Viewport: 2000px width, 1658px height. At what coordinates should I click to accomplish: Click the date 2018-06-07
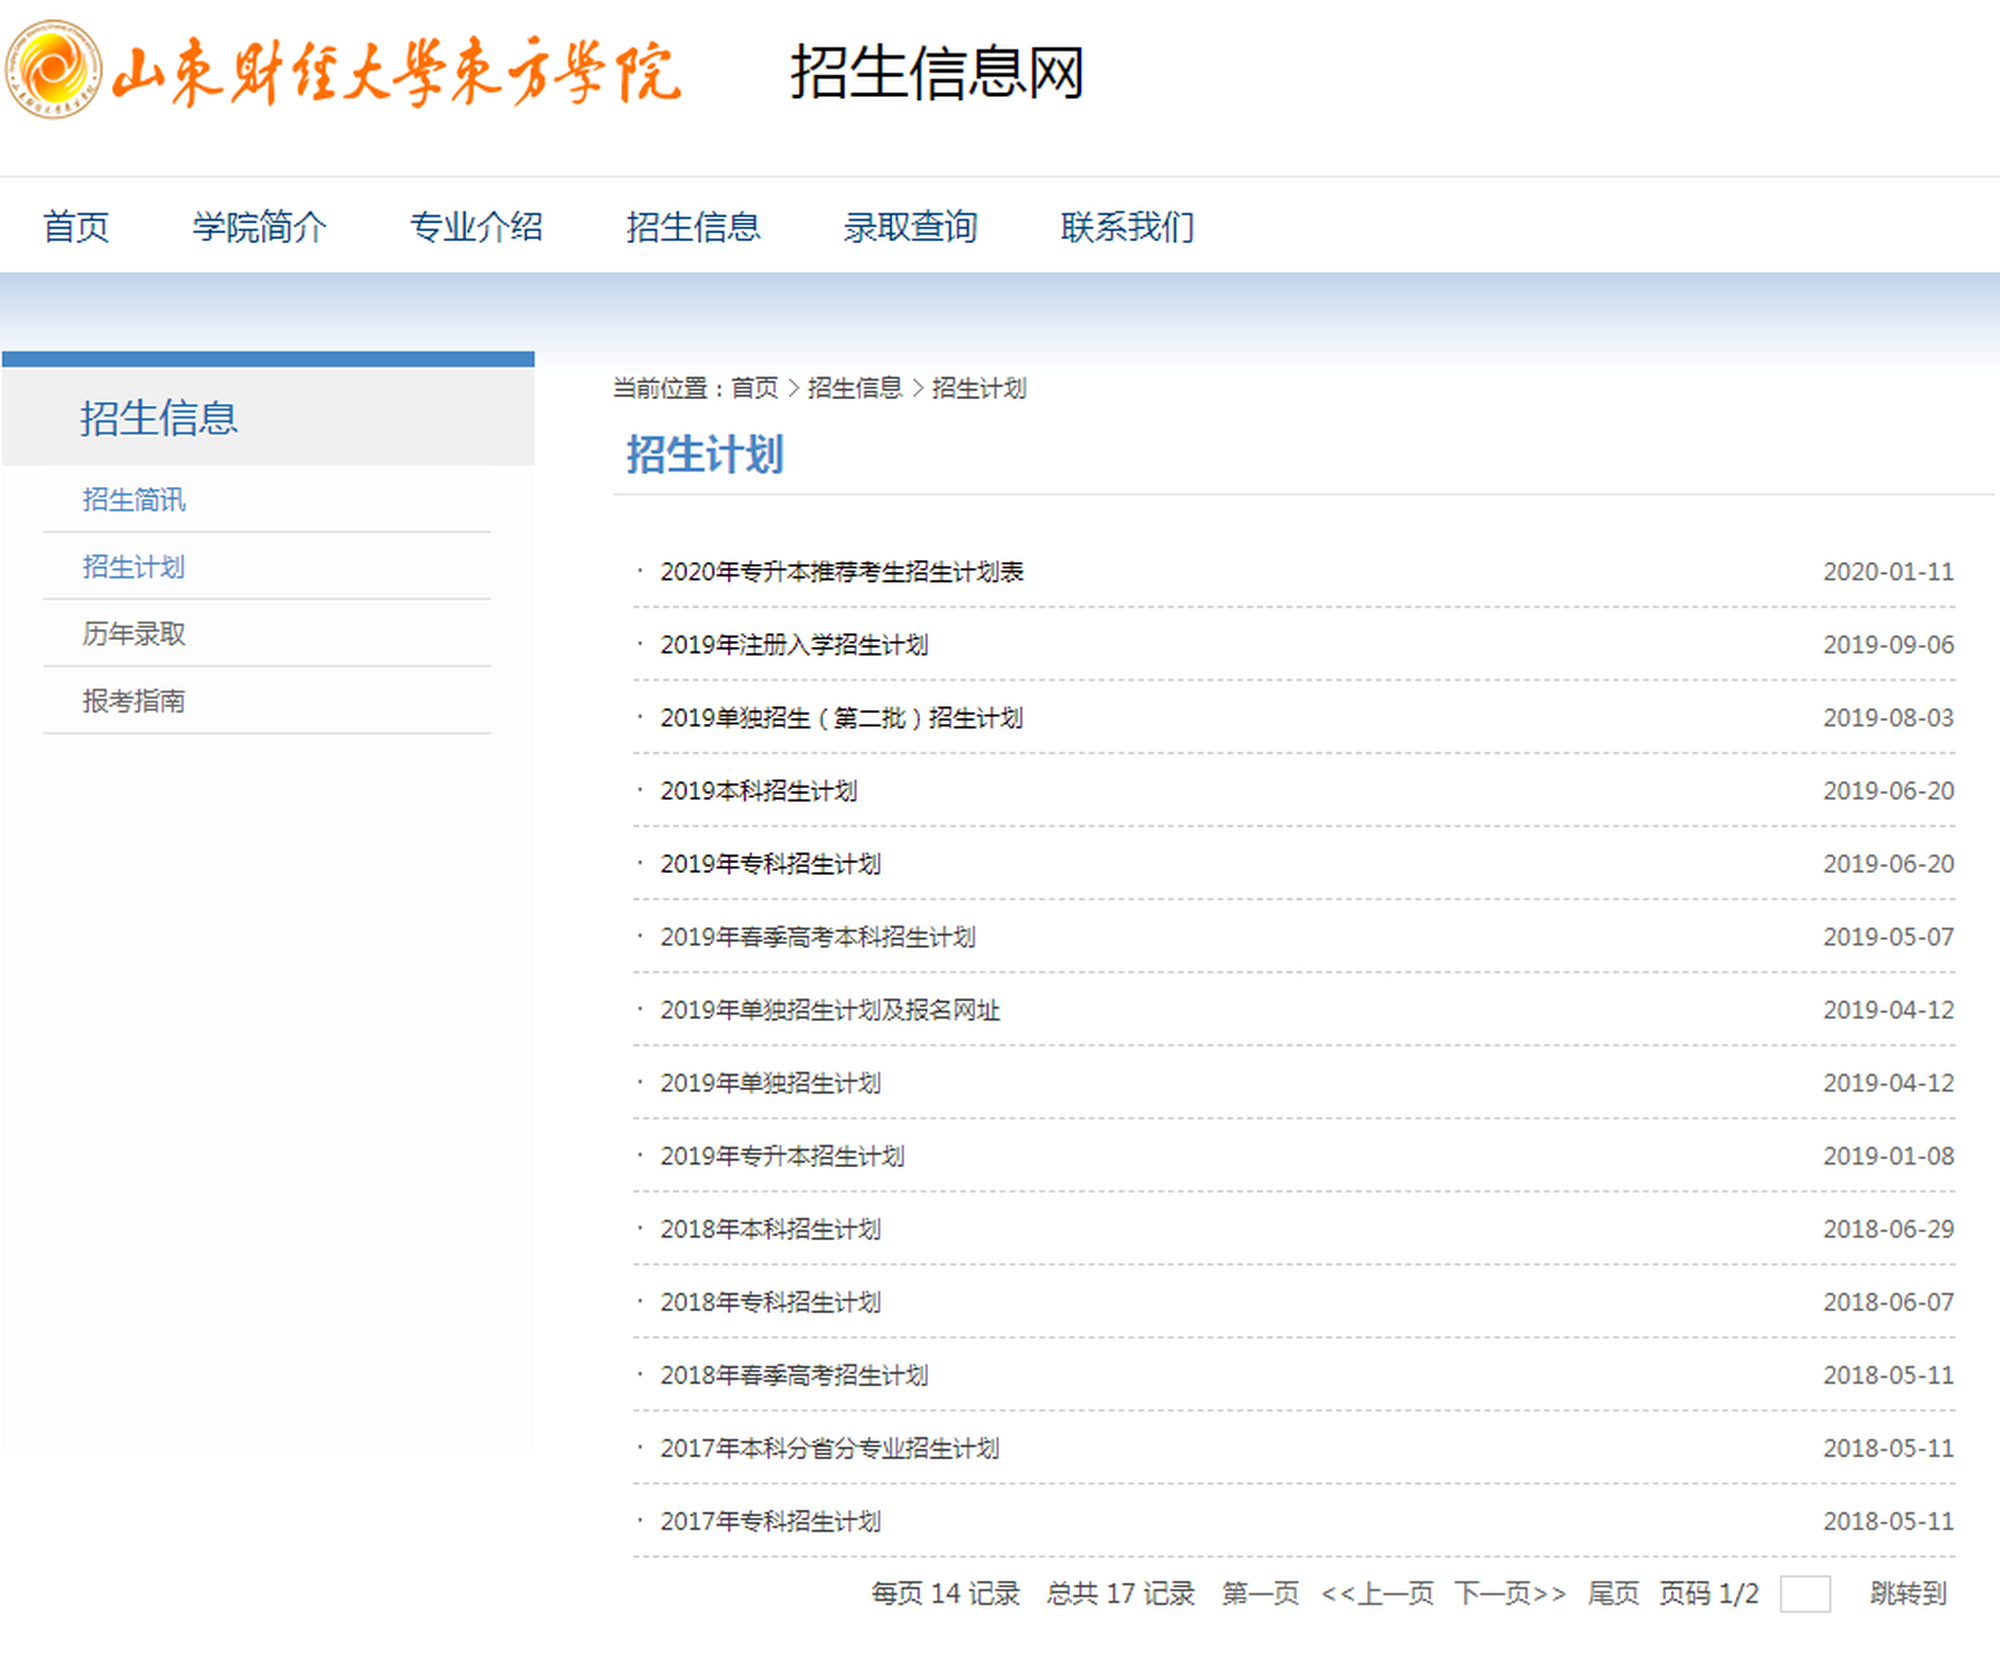click(1888, 1302)
